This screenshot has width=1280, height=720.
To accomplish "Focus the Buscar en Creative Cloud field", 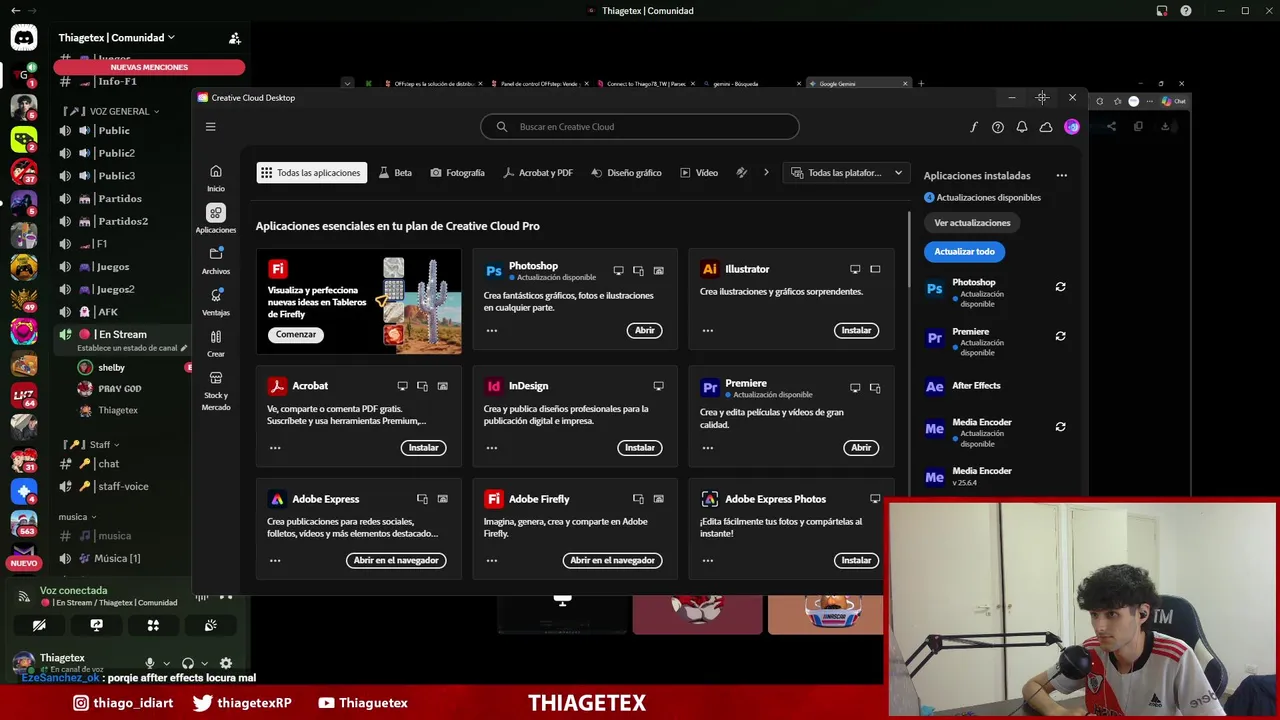I will (x=640, y=127).
